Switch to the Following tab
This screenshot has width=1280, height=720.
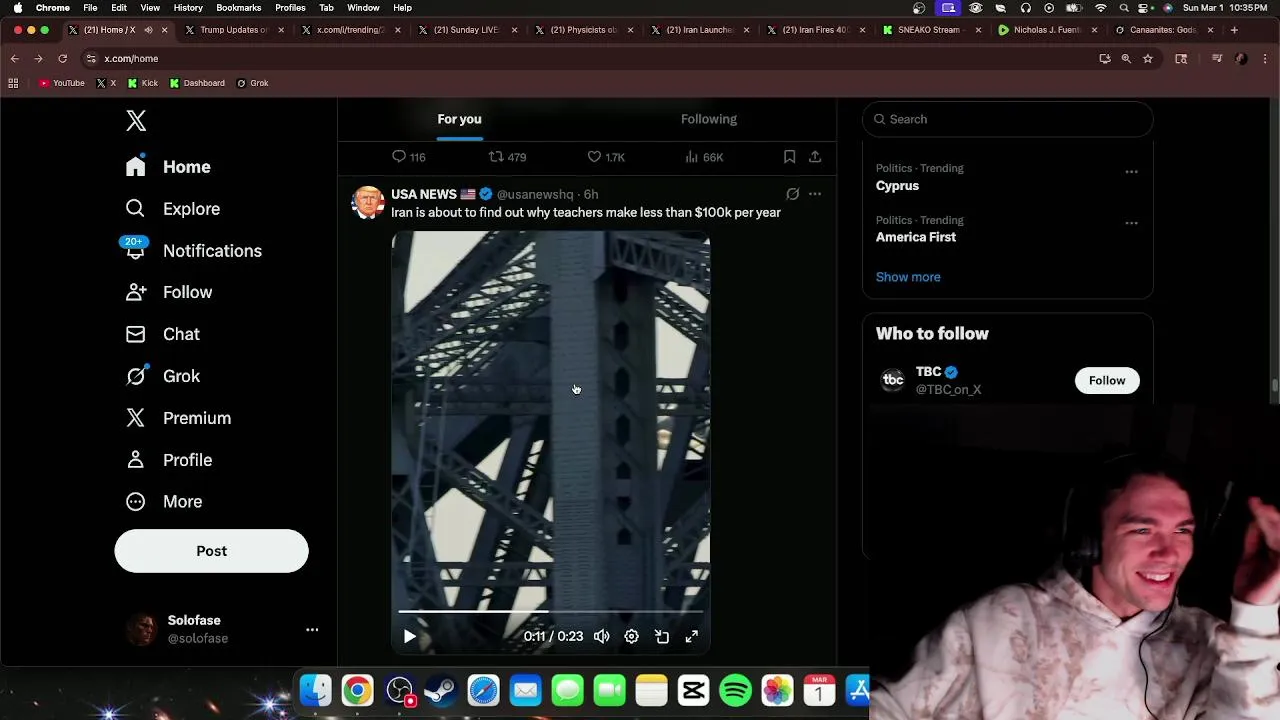[709, 119]
